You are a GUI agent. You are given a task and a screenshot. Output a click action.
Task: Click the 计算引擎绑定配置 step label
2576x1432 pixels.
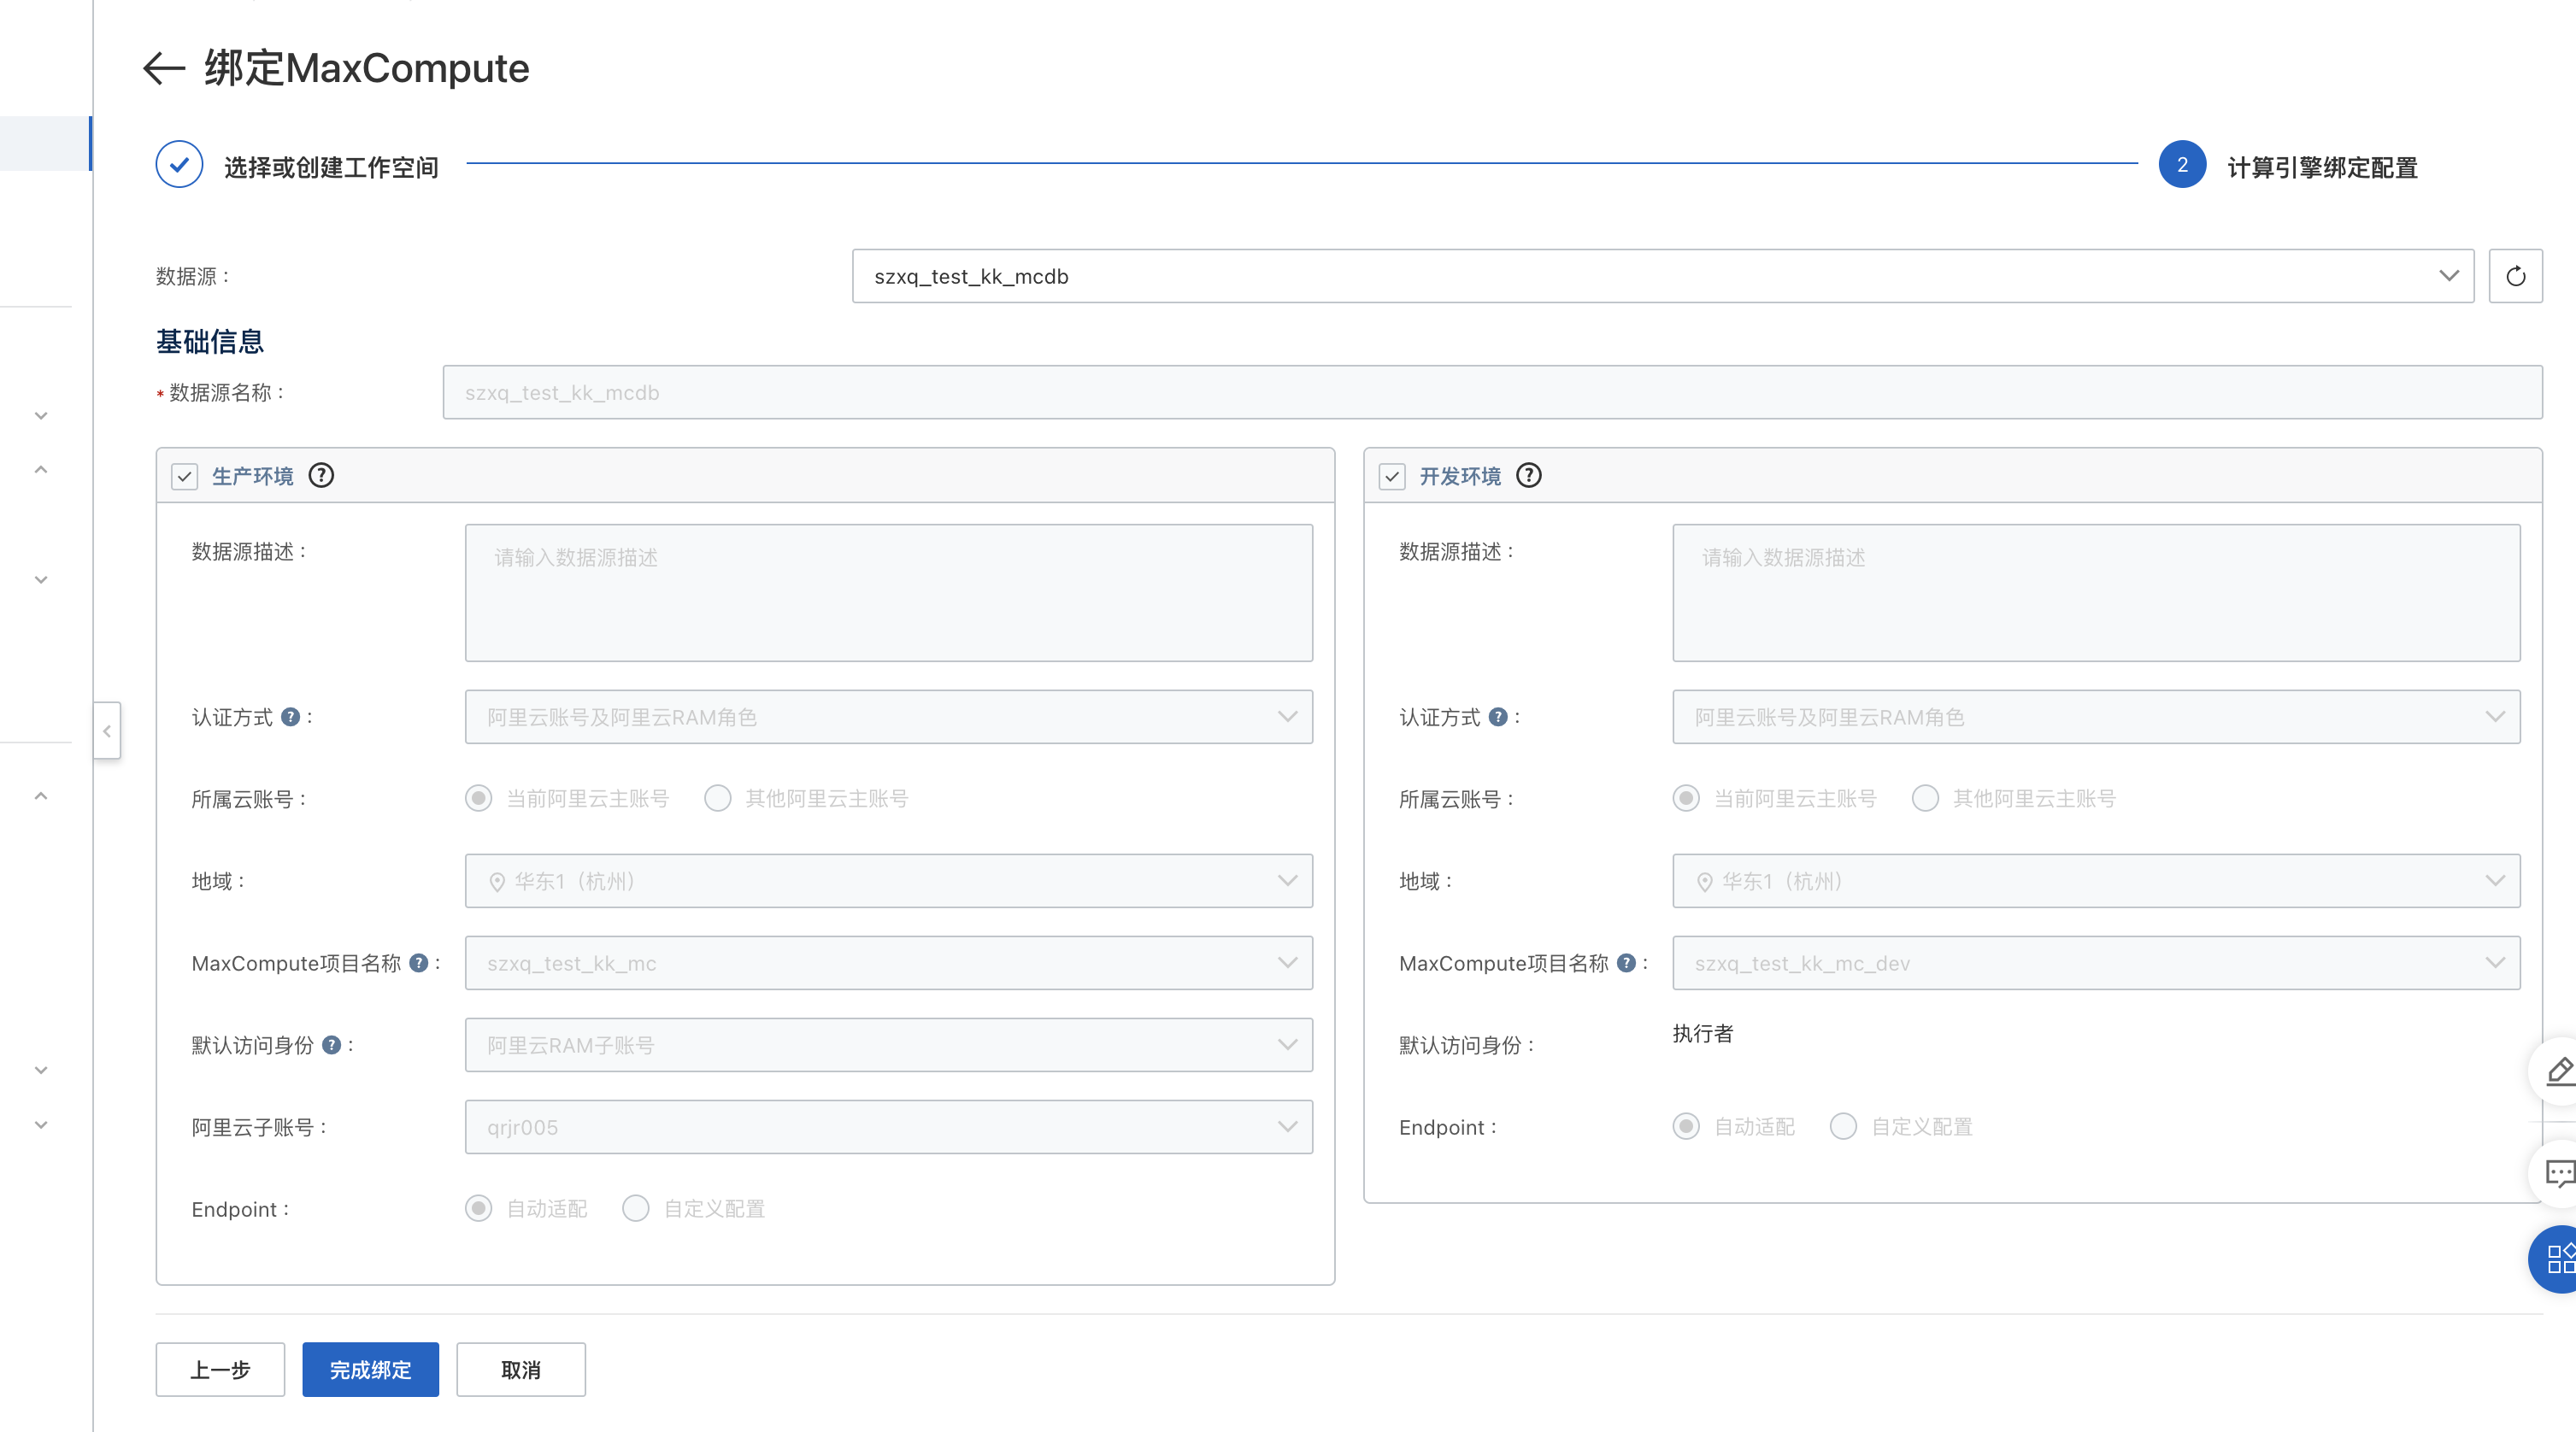point(2322,167)
